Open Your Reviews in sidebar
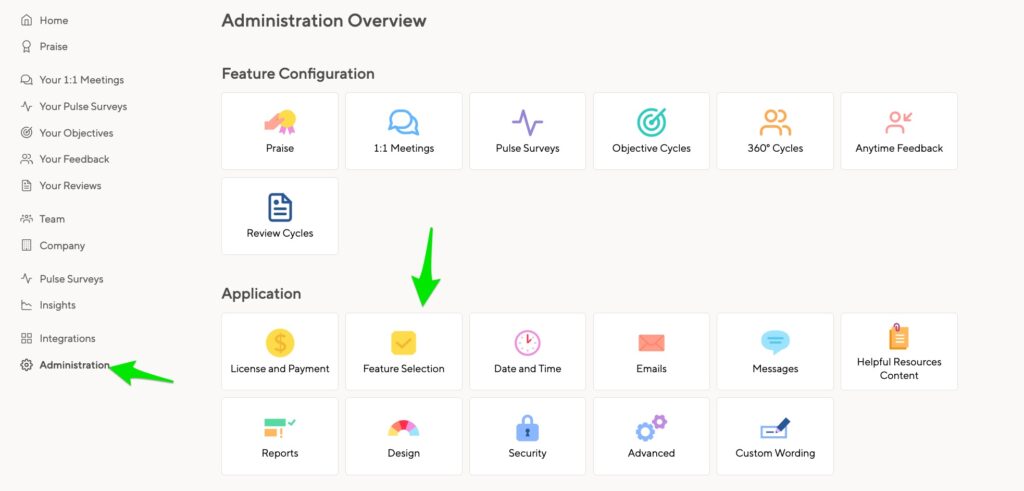The image size is (1024, 491). pos(70,185)
